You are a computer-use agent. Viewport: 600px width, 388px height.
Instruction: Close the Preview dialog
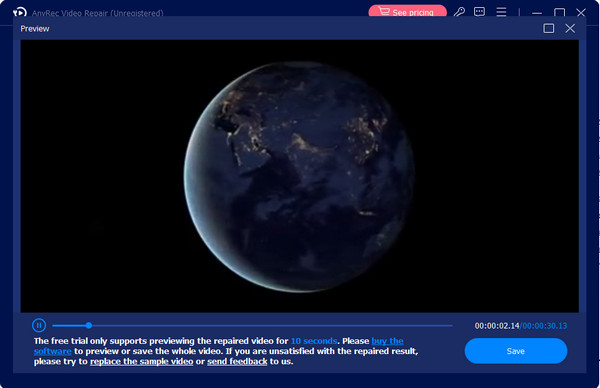coord(570,28)
